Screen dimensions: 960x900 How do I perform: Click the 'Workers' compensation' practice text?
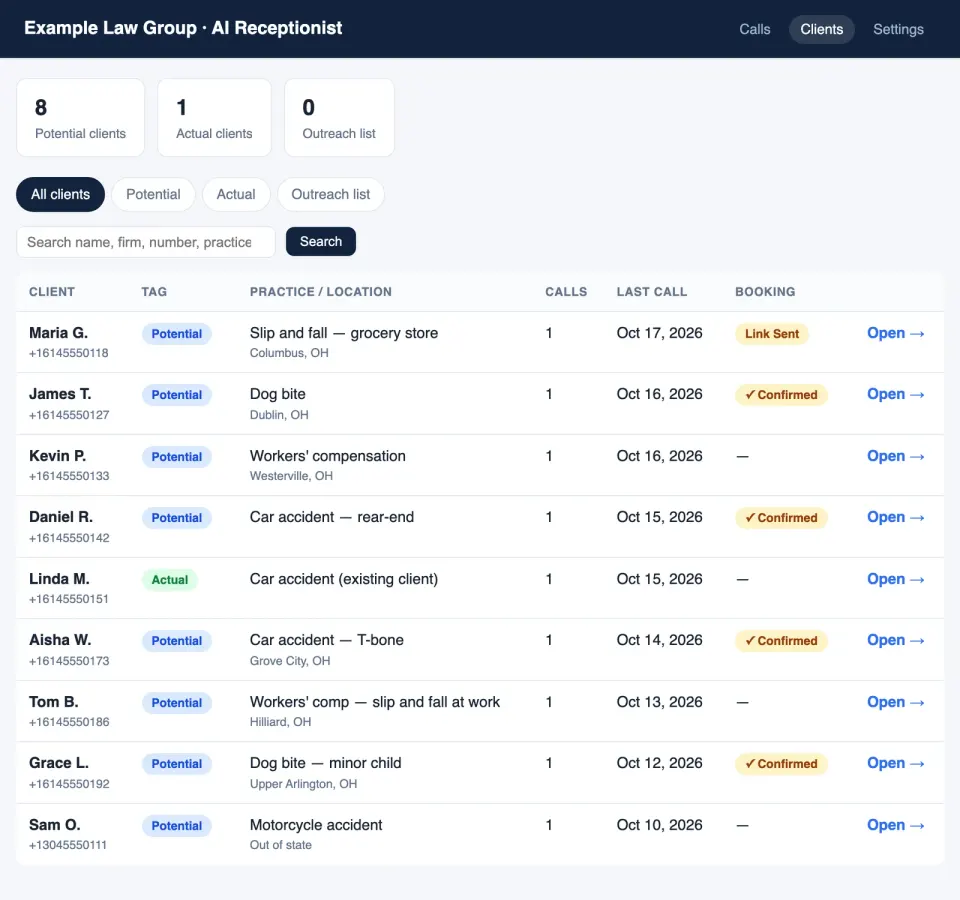[x=328, y=456]
